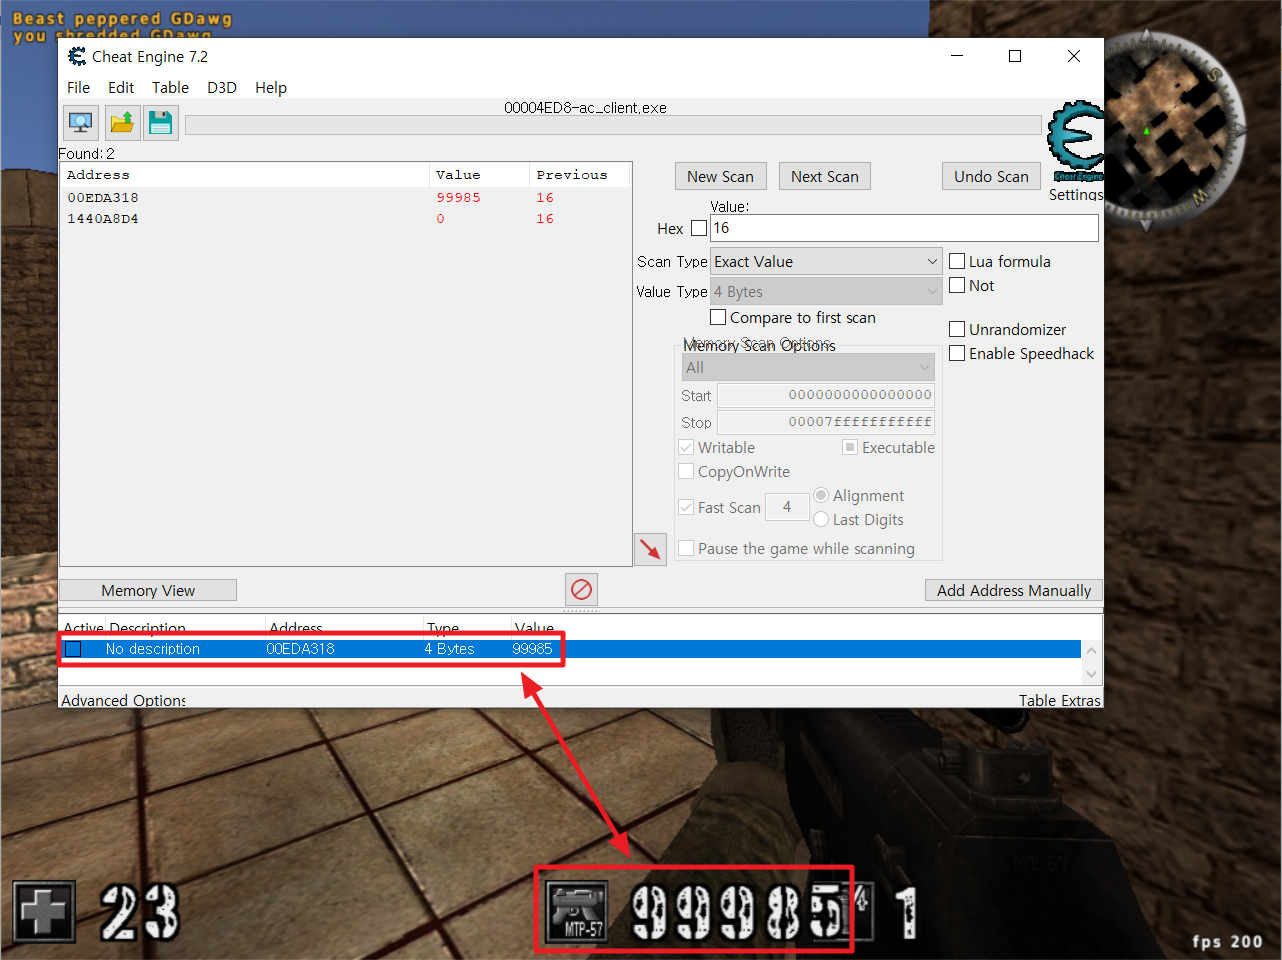Open Memory View
The height and width of the screenshot is (960, 1282).
(148, 590)
